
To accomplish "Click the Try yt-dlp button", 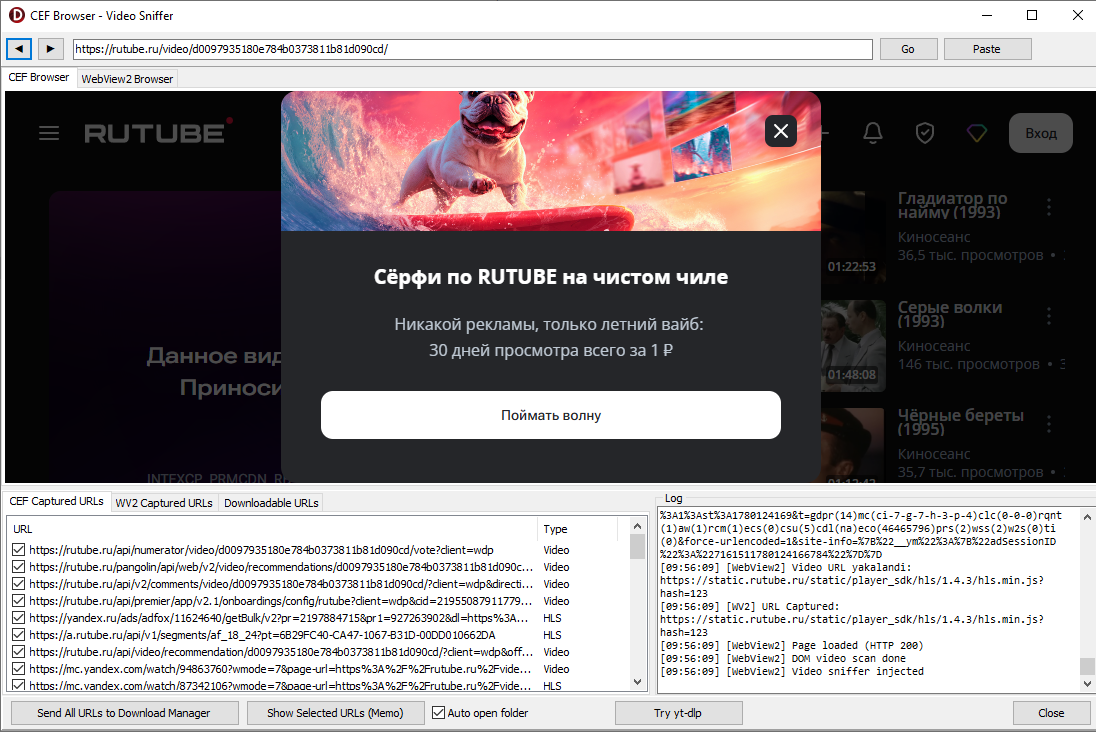I will 678,713.
